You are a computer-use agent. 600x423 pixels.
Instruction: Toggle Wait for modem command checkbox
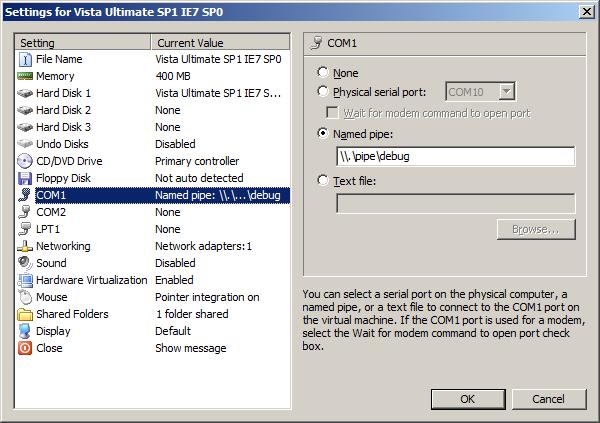332,113
